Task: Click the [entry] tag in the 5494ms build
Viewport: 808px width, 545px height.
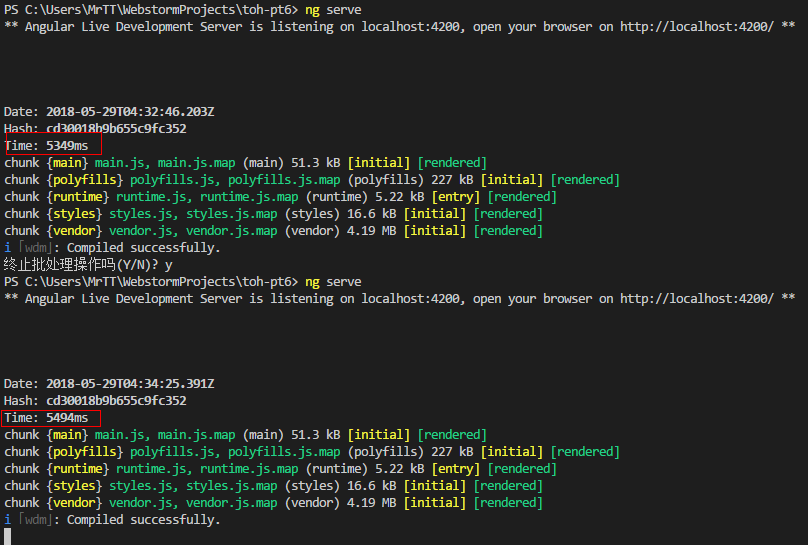Action: (x=455, y=468)
